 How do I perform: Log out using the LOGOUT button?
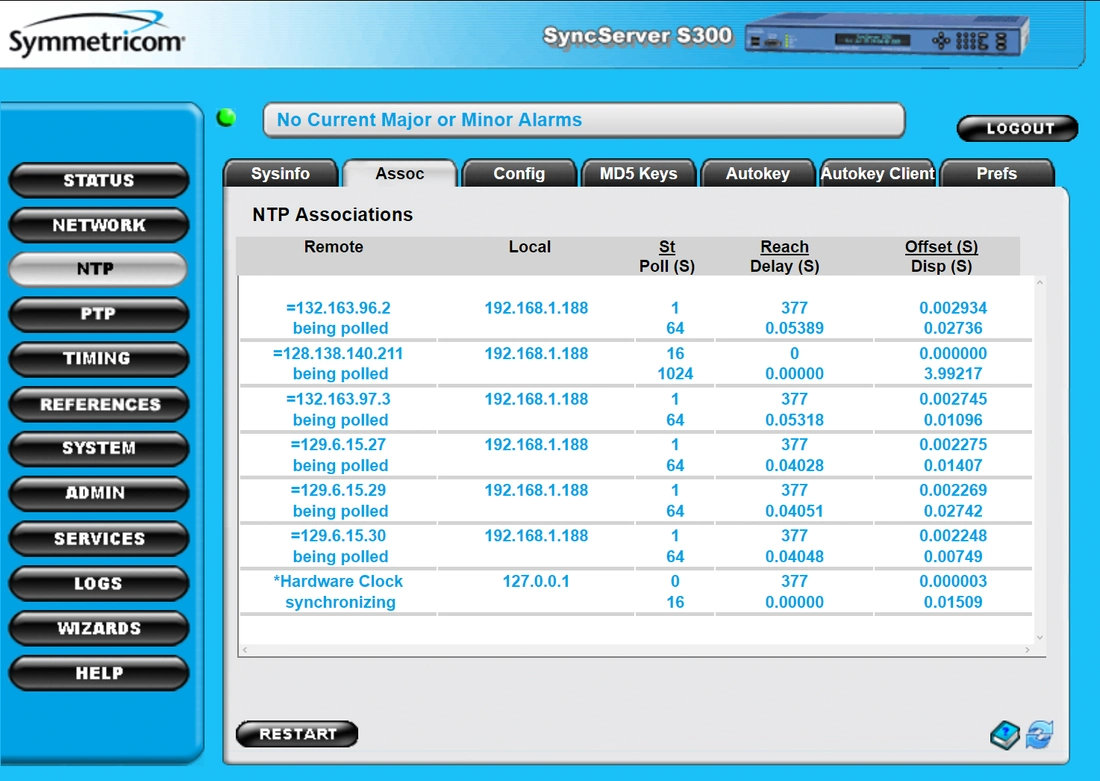(x=1017, y=128)
